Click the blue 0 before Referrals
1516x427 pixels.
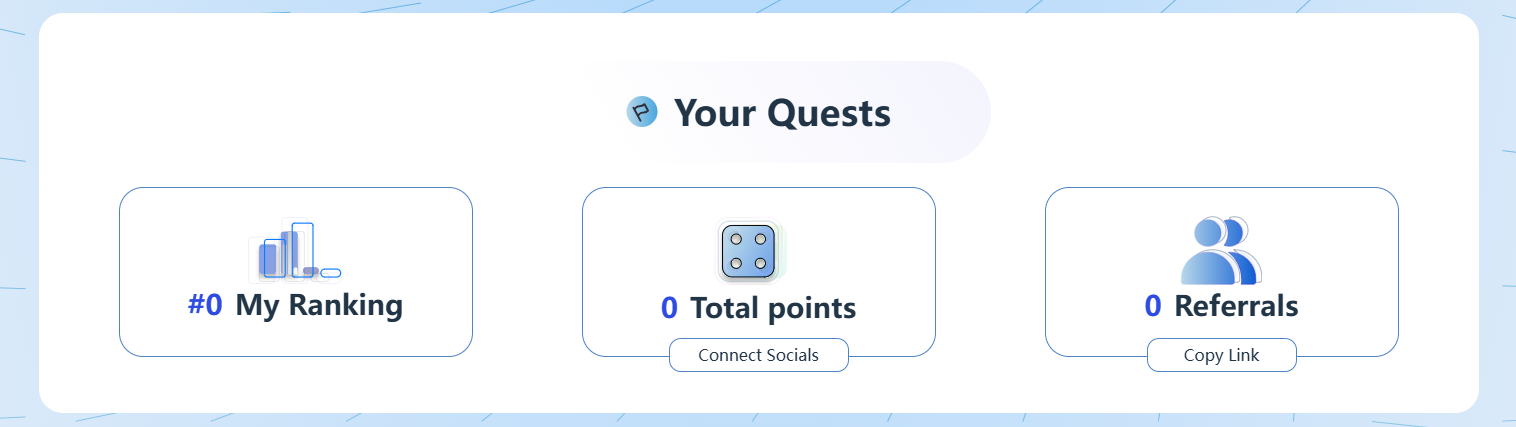(x=1153, y=306)
